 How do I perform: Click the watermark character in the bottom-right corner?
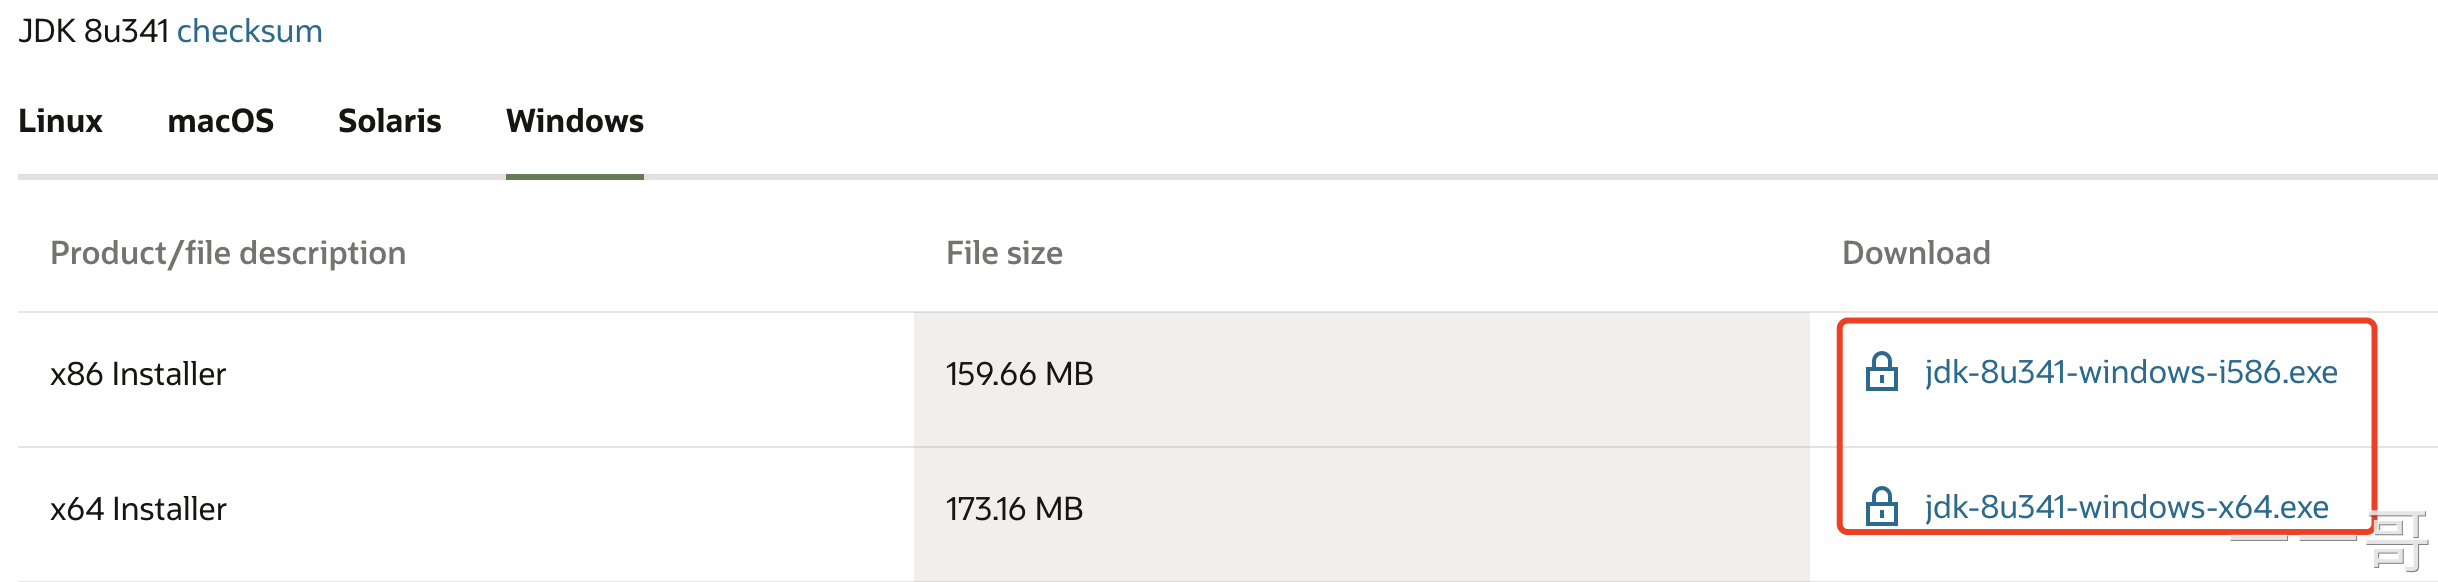pos(2397,541)
